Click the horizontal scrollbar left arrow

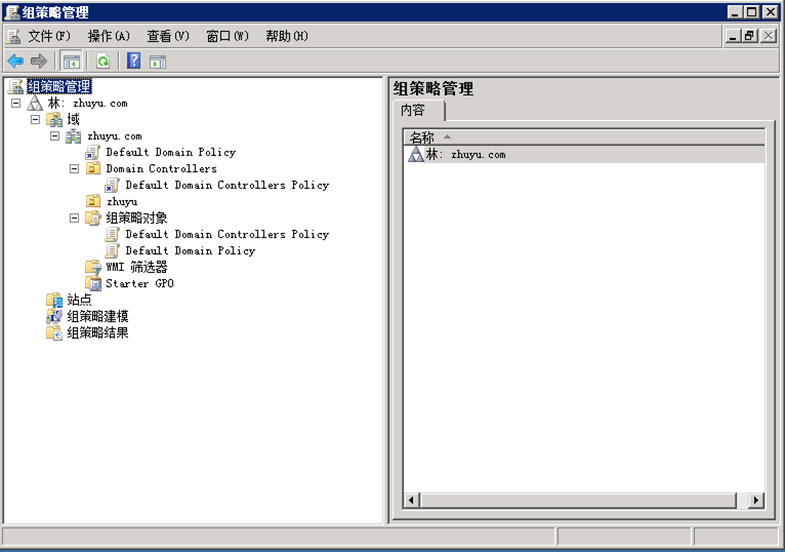click(x=412, y=500)
